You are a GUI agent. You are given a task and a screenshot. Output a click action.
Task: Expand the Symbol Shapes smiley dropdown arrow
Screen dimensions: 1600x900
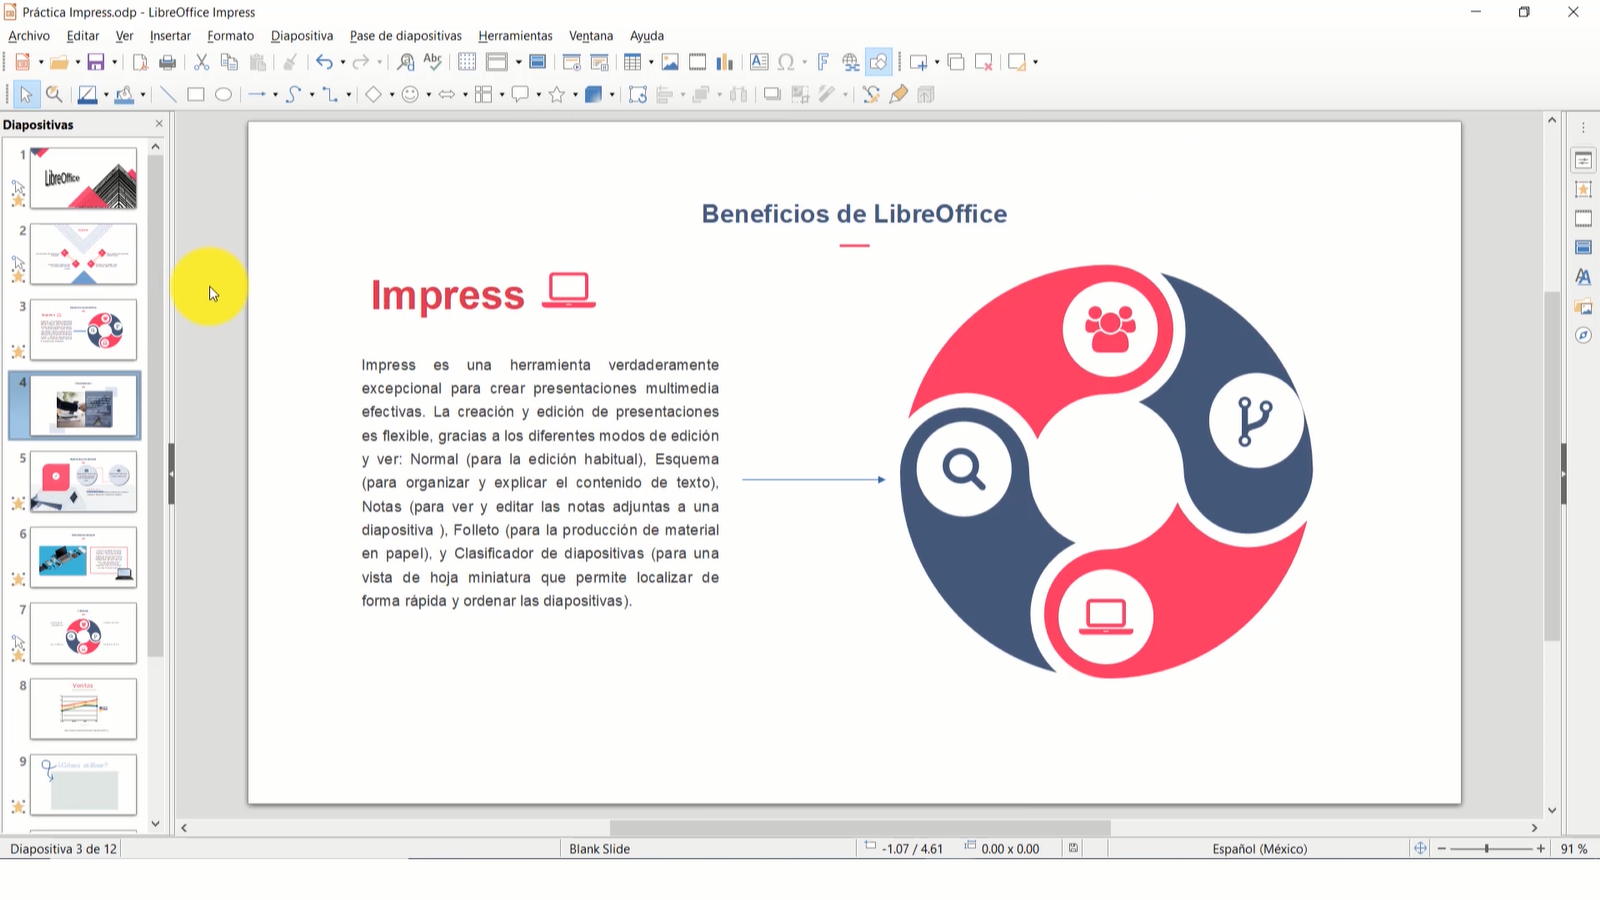pyautogui.click(x=428, y=95)
